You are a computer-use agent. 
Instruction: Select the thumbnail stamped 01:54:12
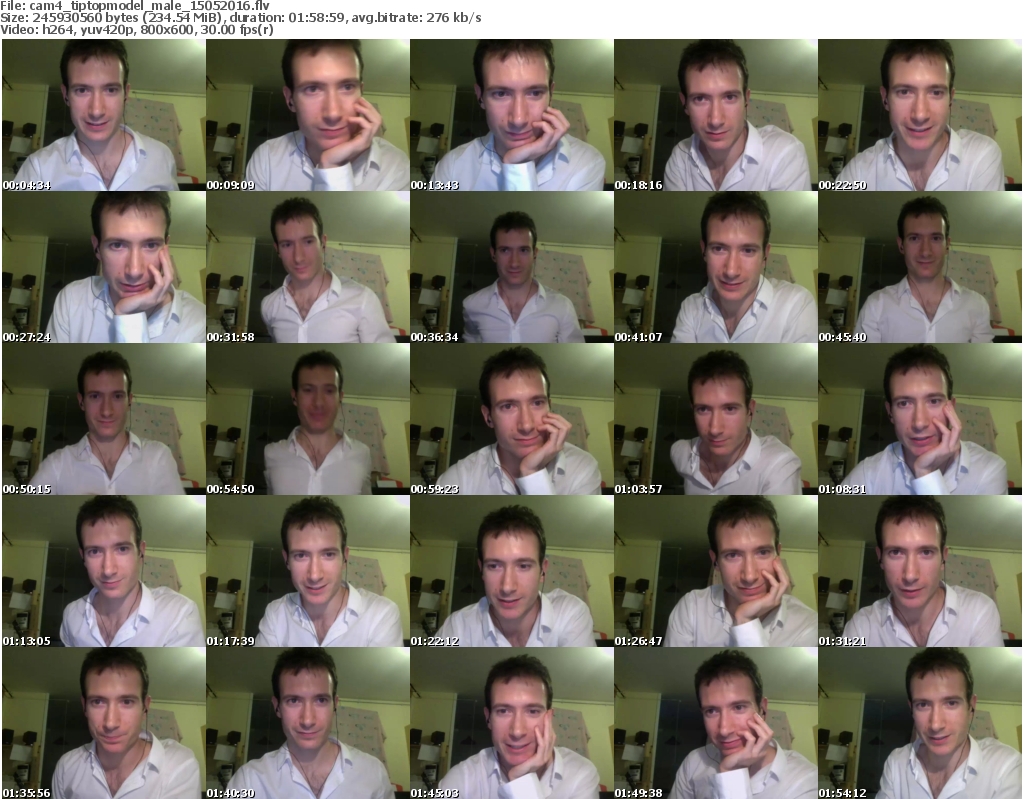pyautogui.click(x=920, y=723)
